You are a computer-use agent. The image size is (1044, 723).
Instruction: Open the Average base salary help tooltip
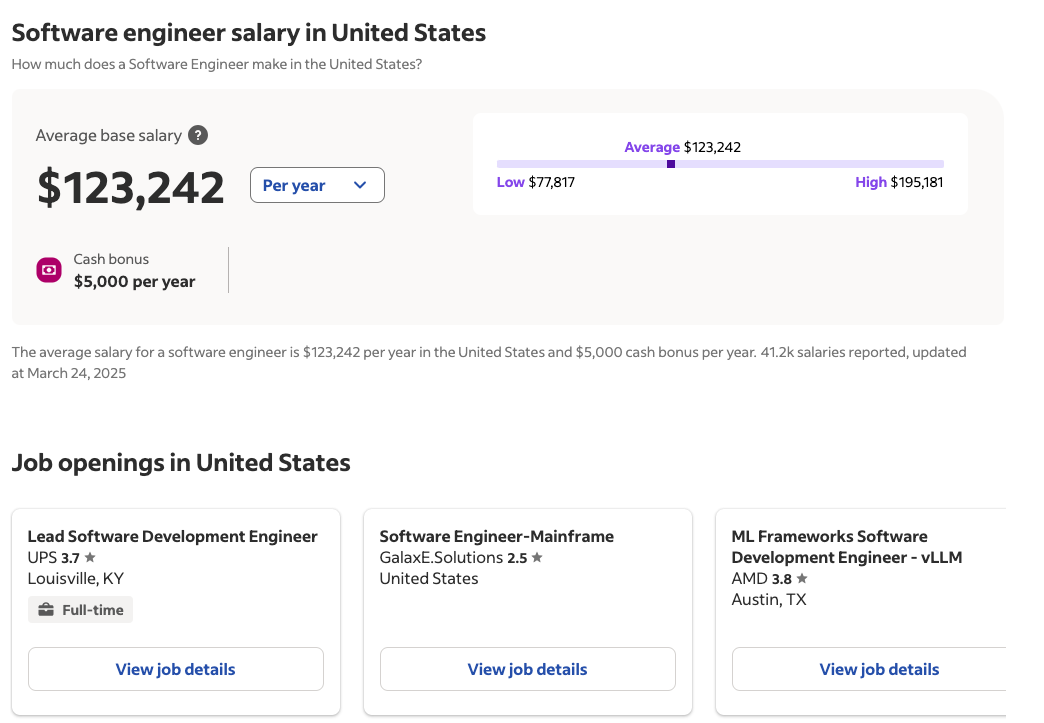(196, 135)
